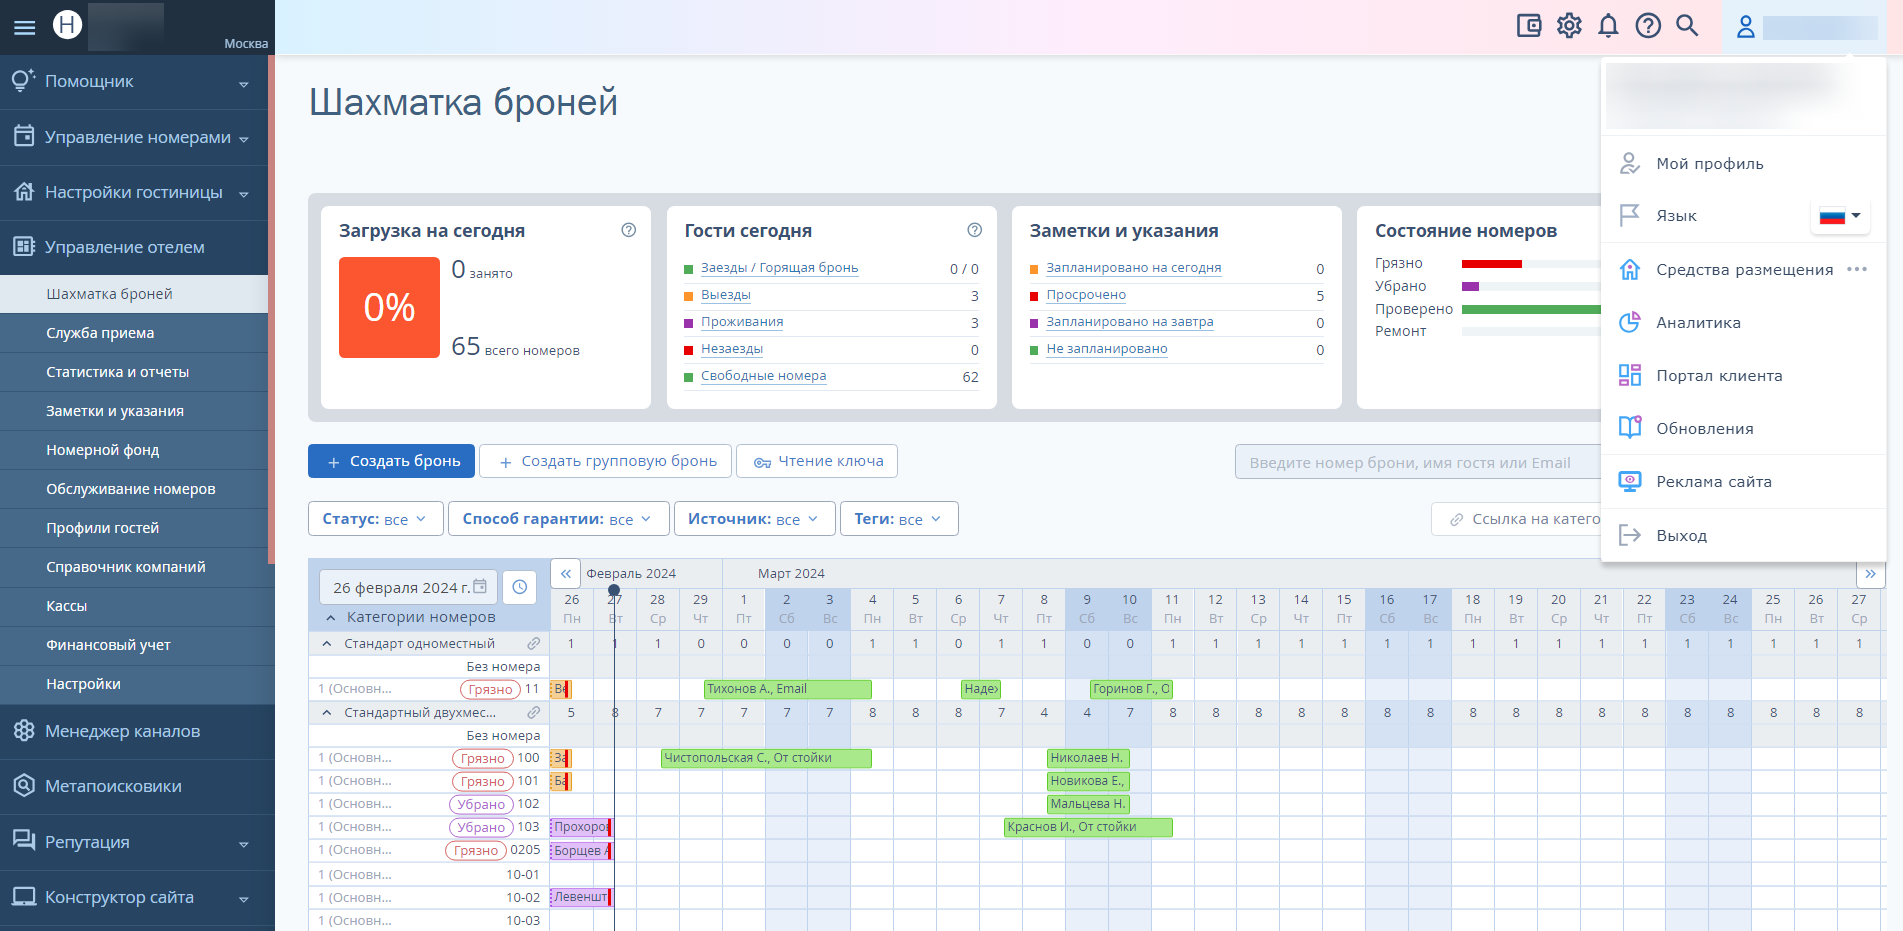Screen dimensions: 1903x931
Task: Select Обновления in user menu
Action: point(1744,428)
